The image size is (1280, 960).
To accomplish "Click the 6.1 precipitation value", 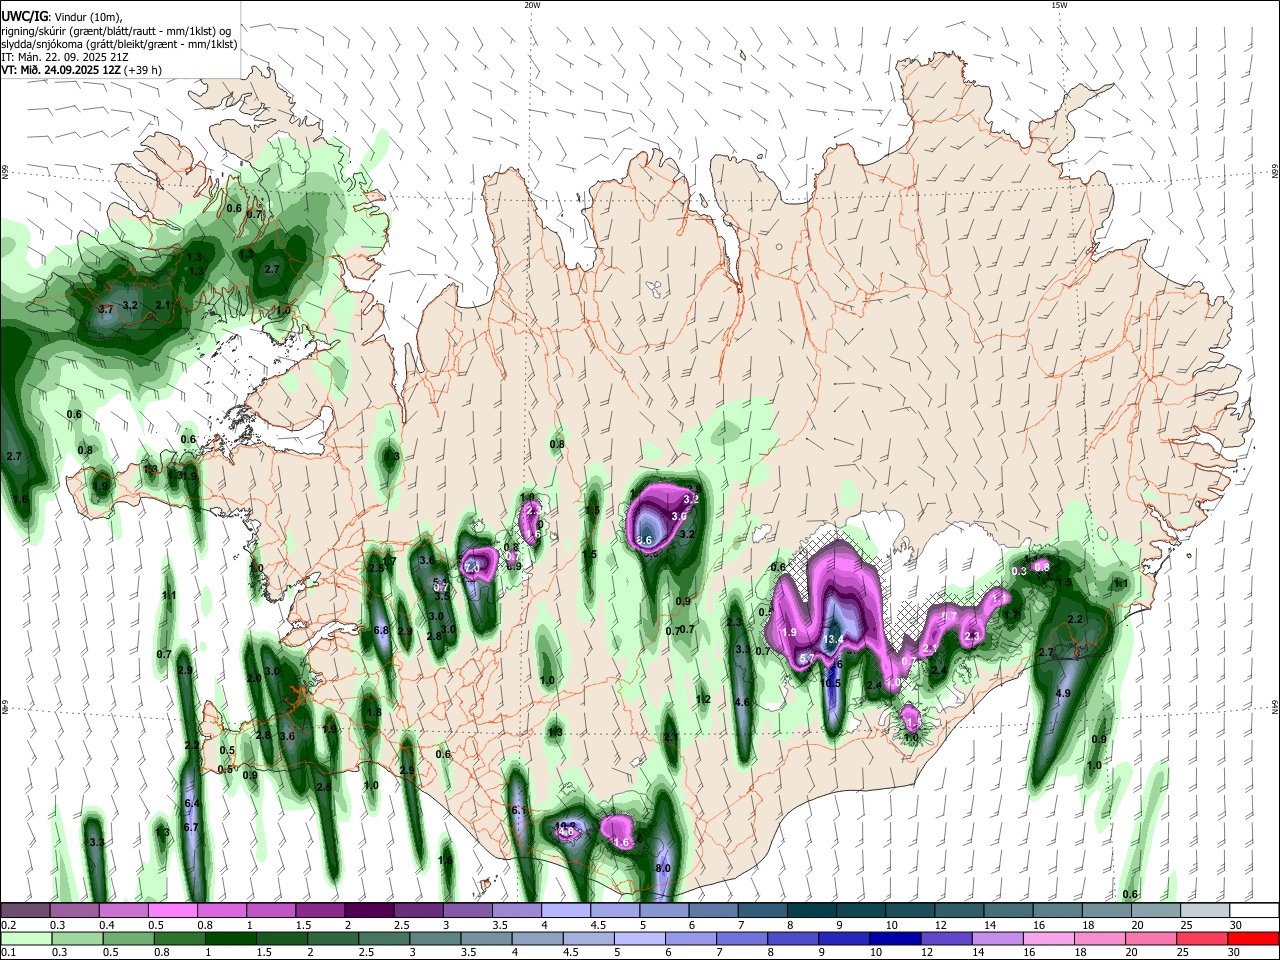I will 518,810.
